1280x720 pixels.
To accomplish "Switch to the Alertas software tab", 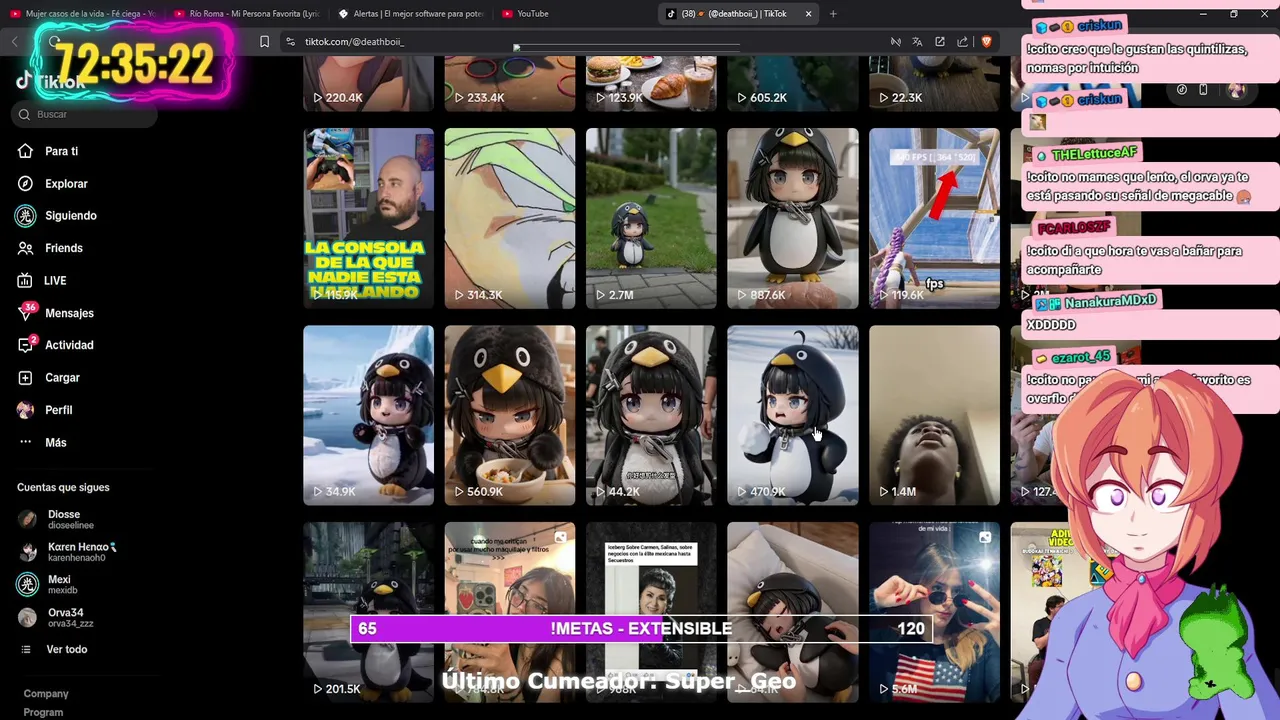I will 411,14.
